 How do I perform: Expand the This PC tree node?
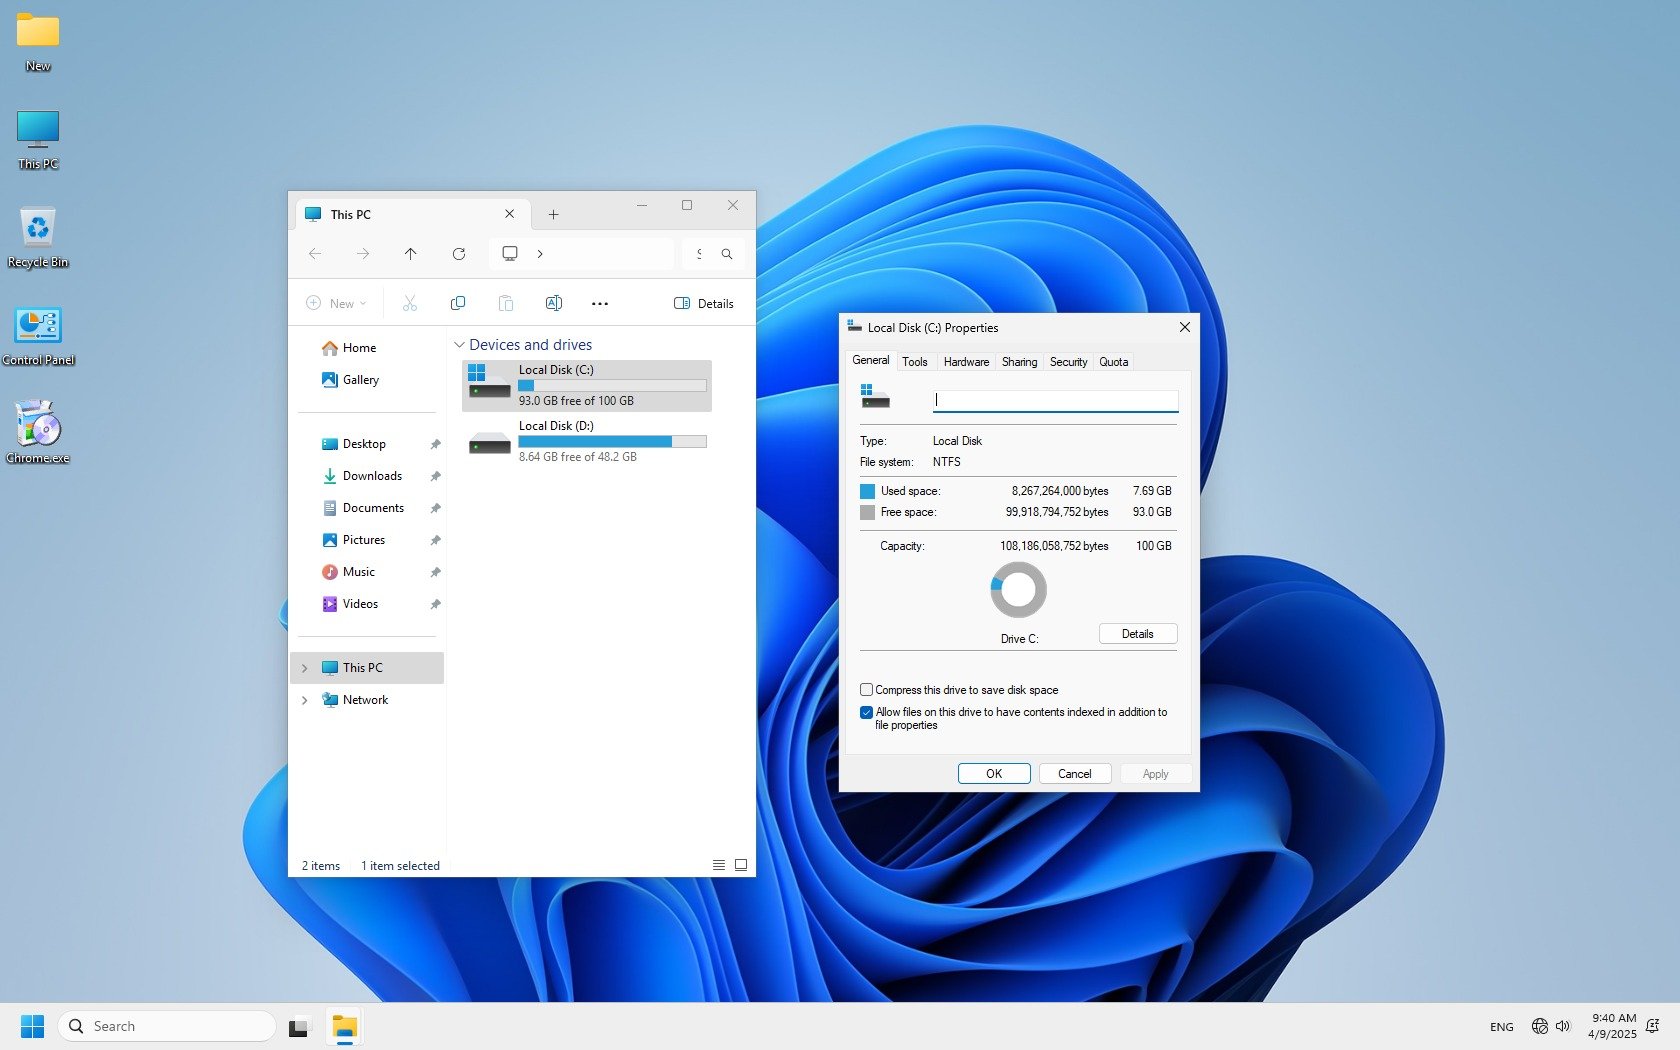(305, 668)
